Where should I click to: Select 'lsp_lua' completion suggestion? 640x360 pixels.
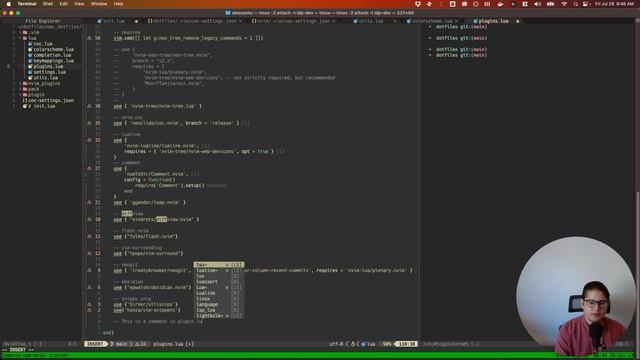pyautogui.click(x=219, y=310)
